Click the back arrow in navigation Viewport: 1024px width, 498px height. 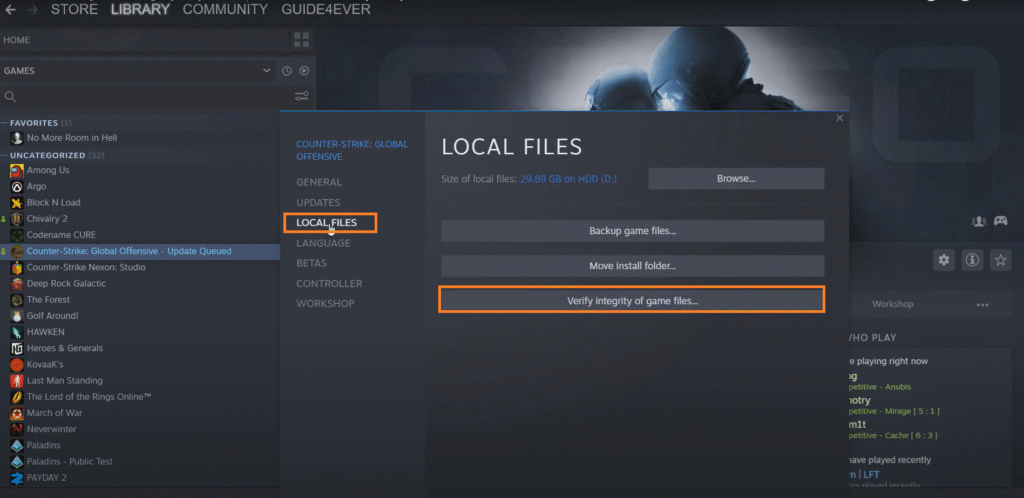tap(8, 9)
